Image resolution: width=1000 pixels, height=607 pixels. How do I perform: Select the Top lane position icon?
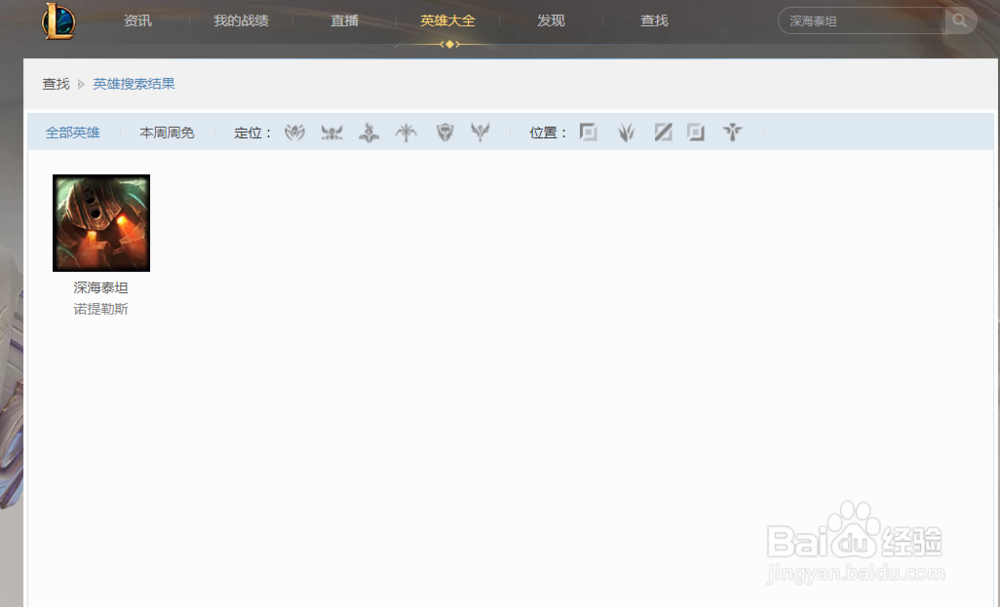[x=588, y=132]
